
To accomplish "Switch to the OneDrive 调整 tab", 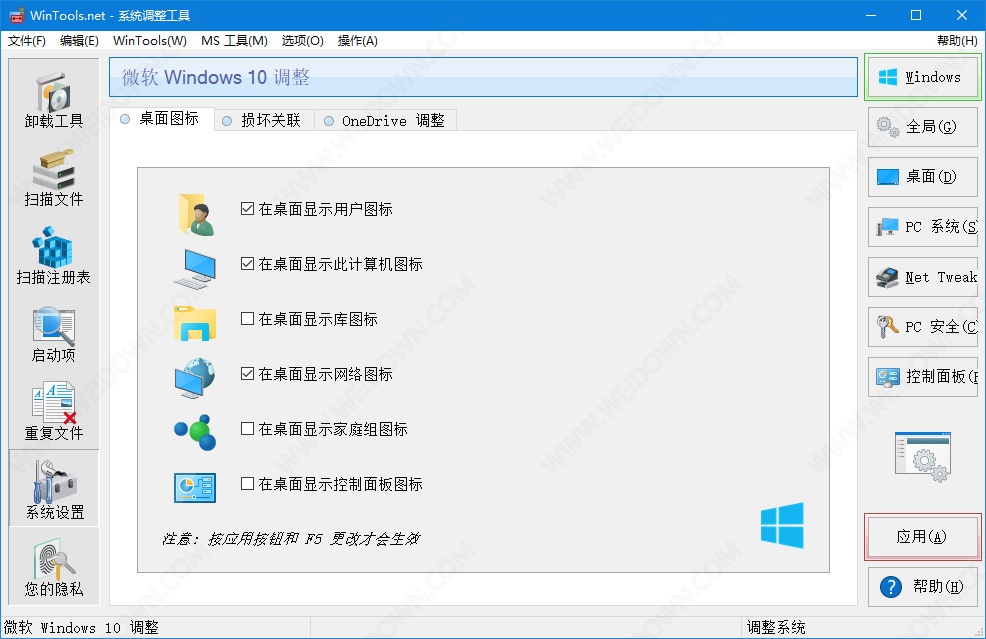I will (385, 120).
